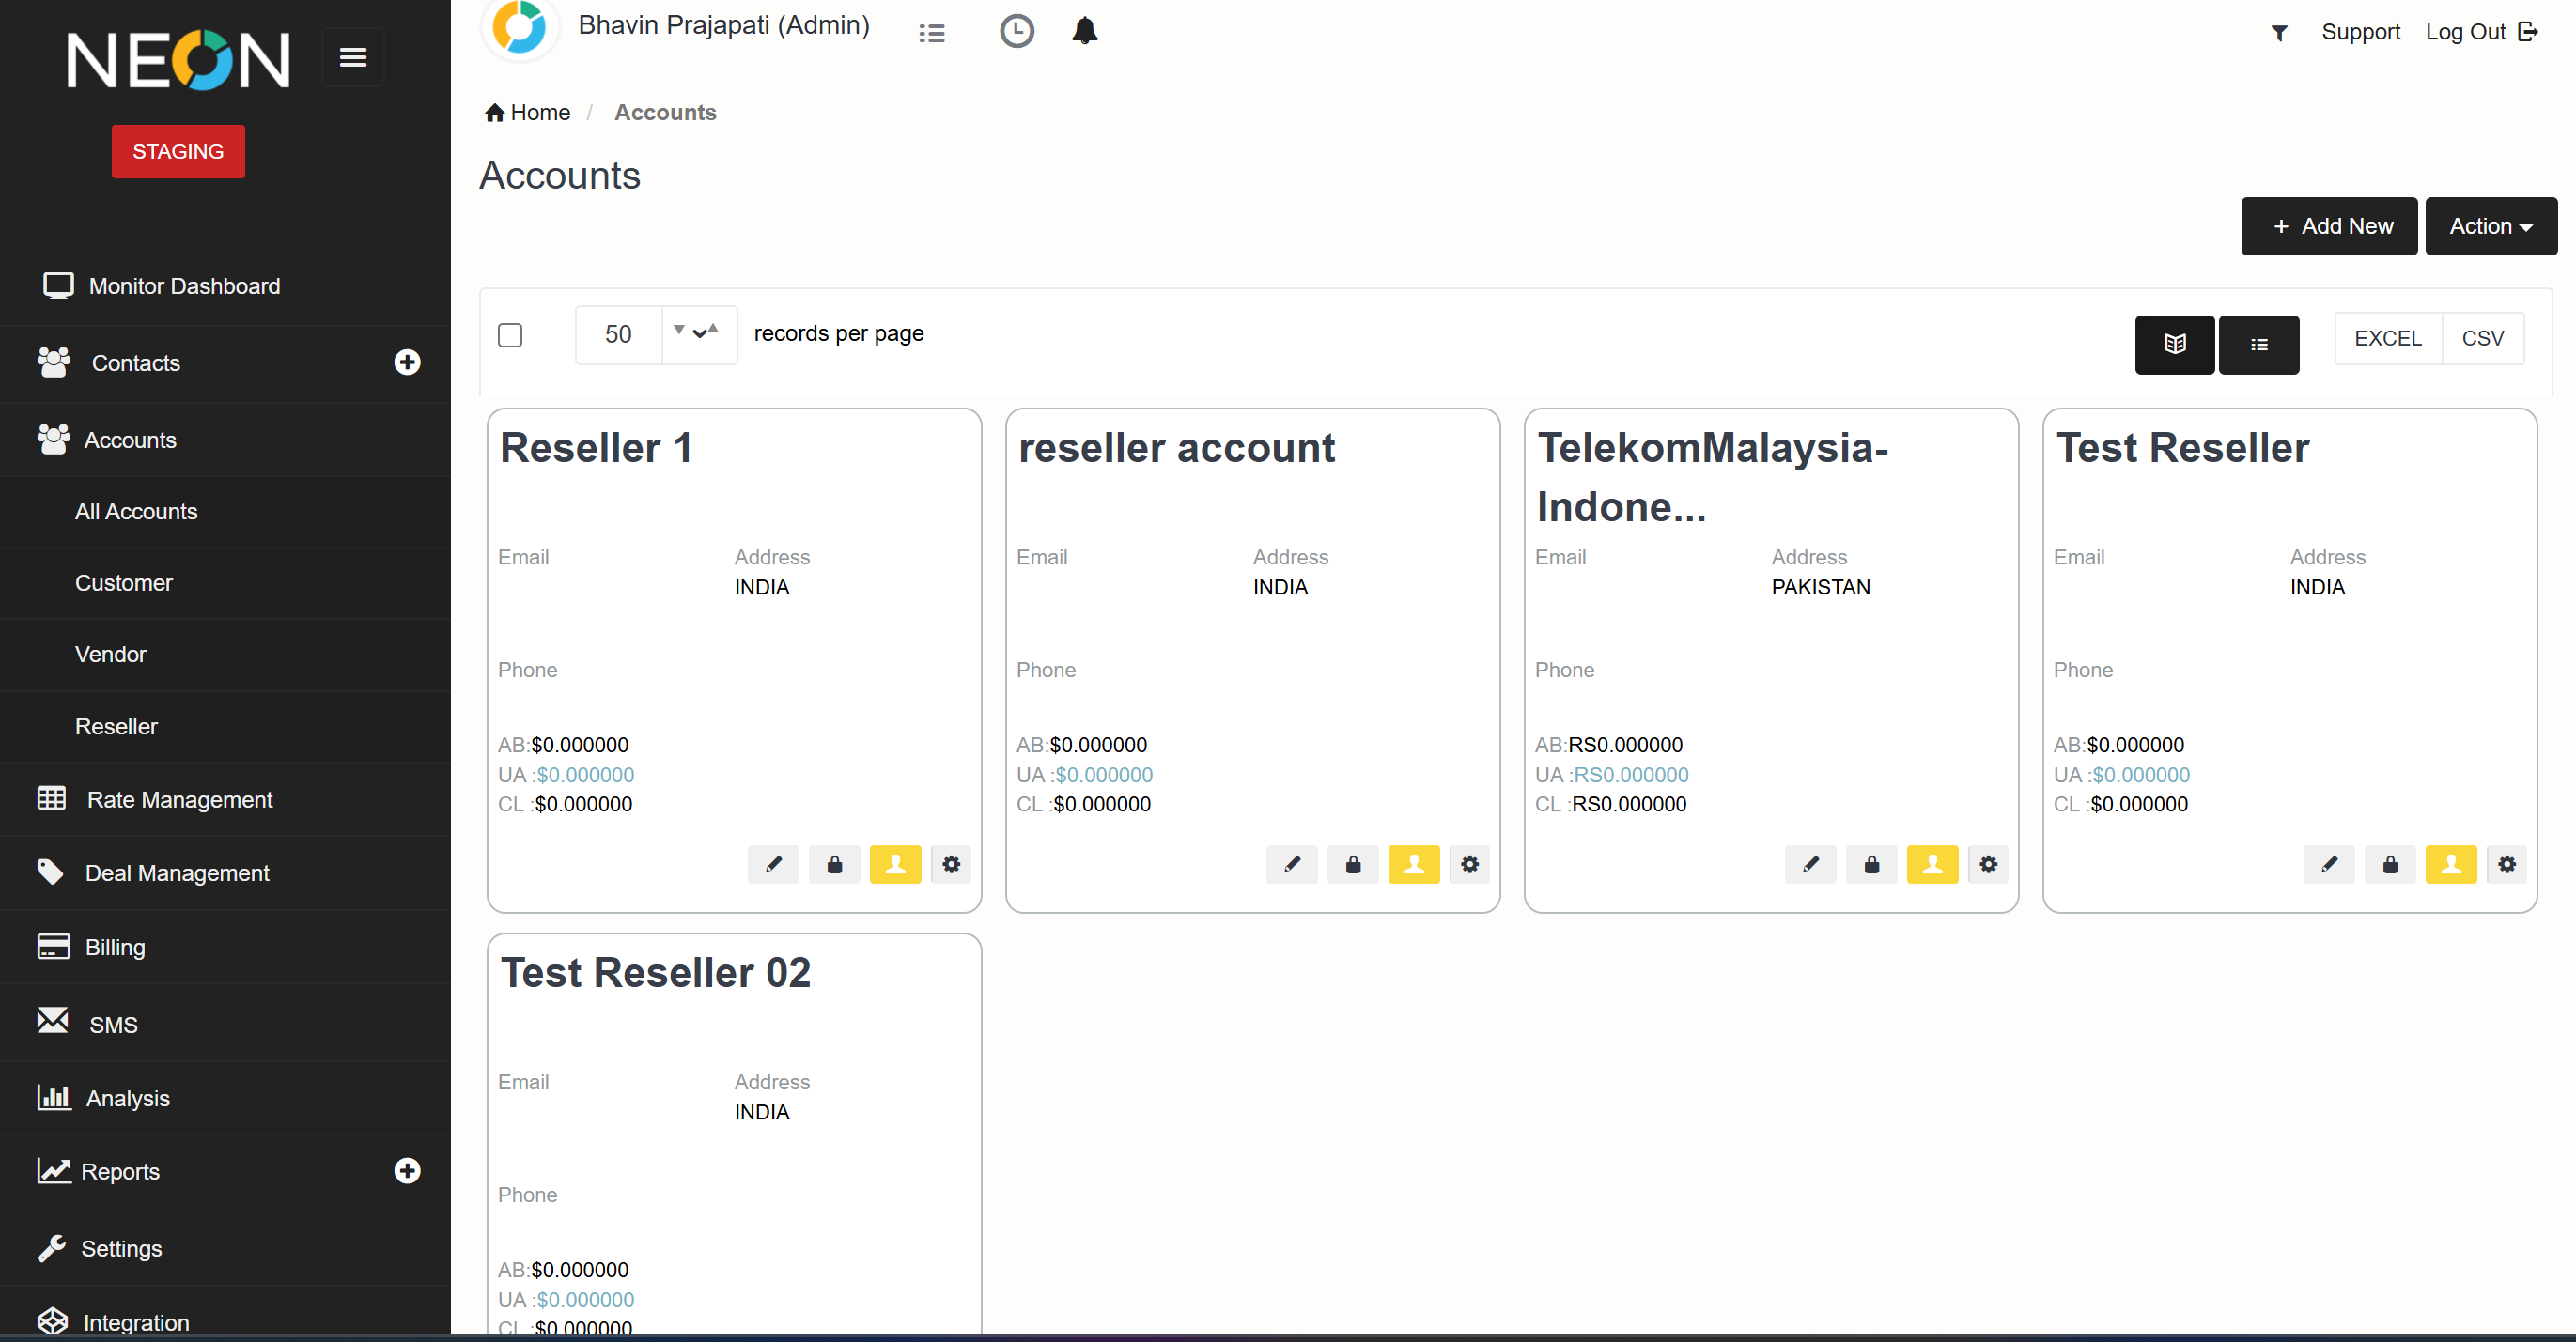
Task: Click the notification bell icon
Action: [x=1084, y=31]
